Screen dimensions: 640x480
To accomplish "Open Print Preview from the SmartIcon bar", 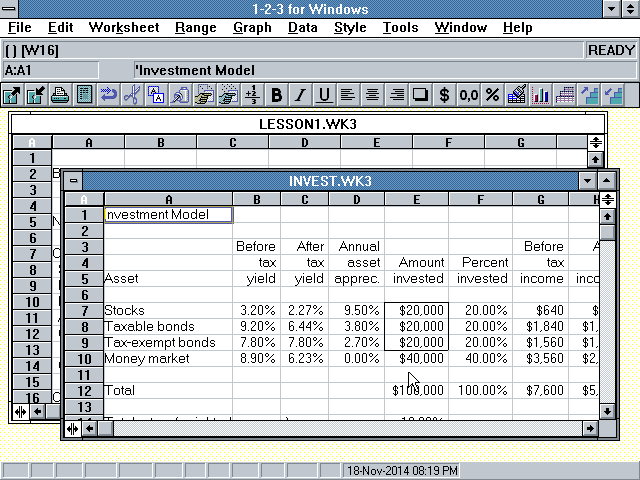I will 84,95.
